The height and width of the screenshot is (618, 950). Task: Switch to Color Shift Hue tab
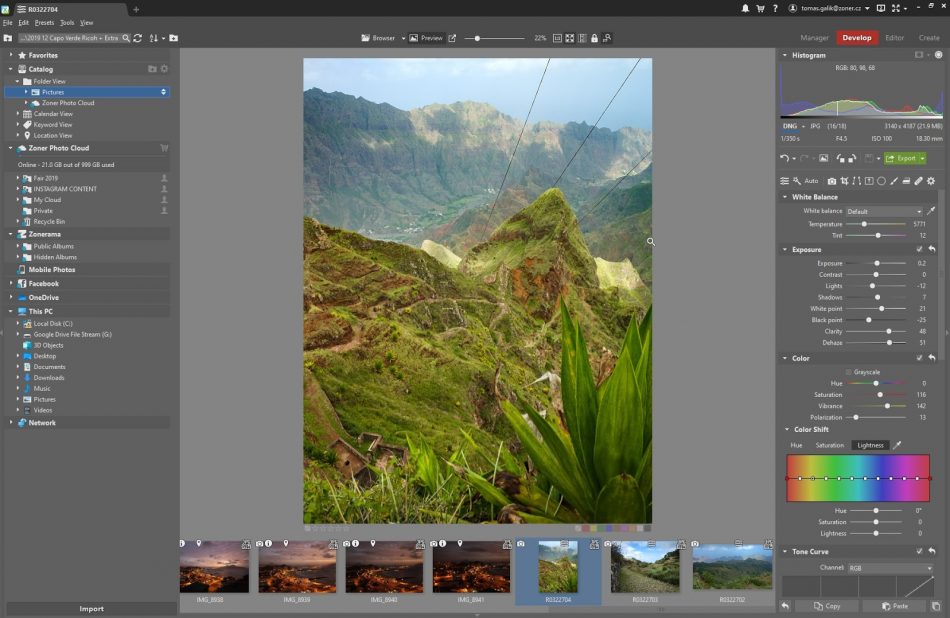796,445
